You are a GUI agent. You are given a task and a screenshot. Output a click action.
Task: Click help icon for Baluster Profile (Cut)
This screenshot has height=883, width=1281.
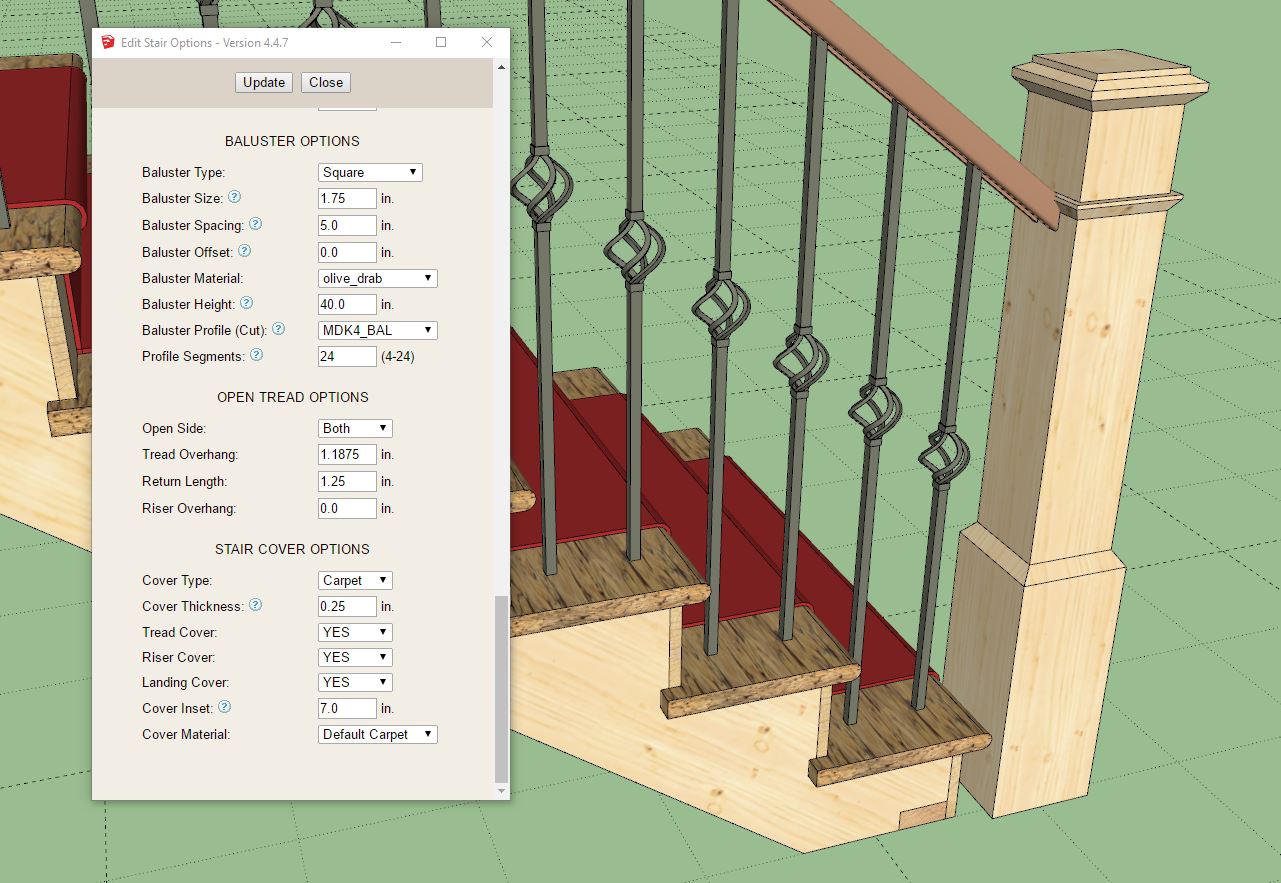pos(279,329)
